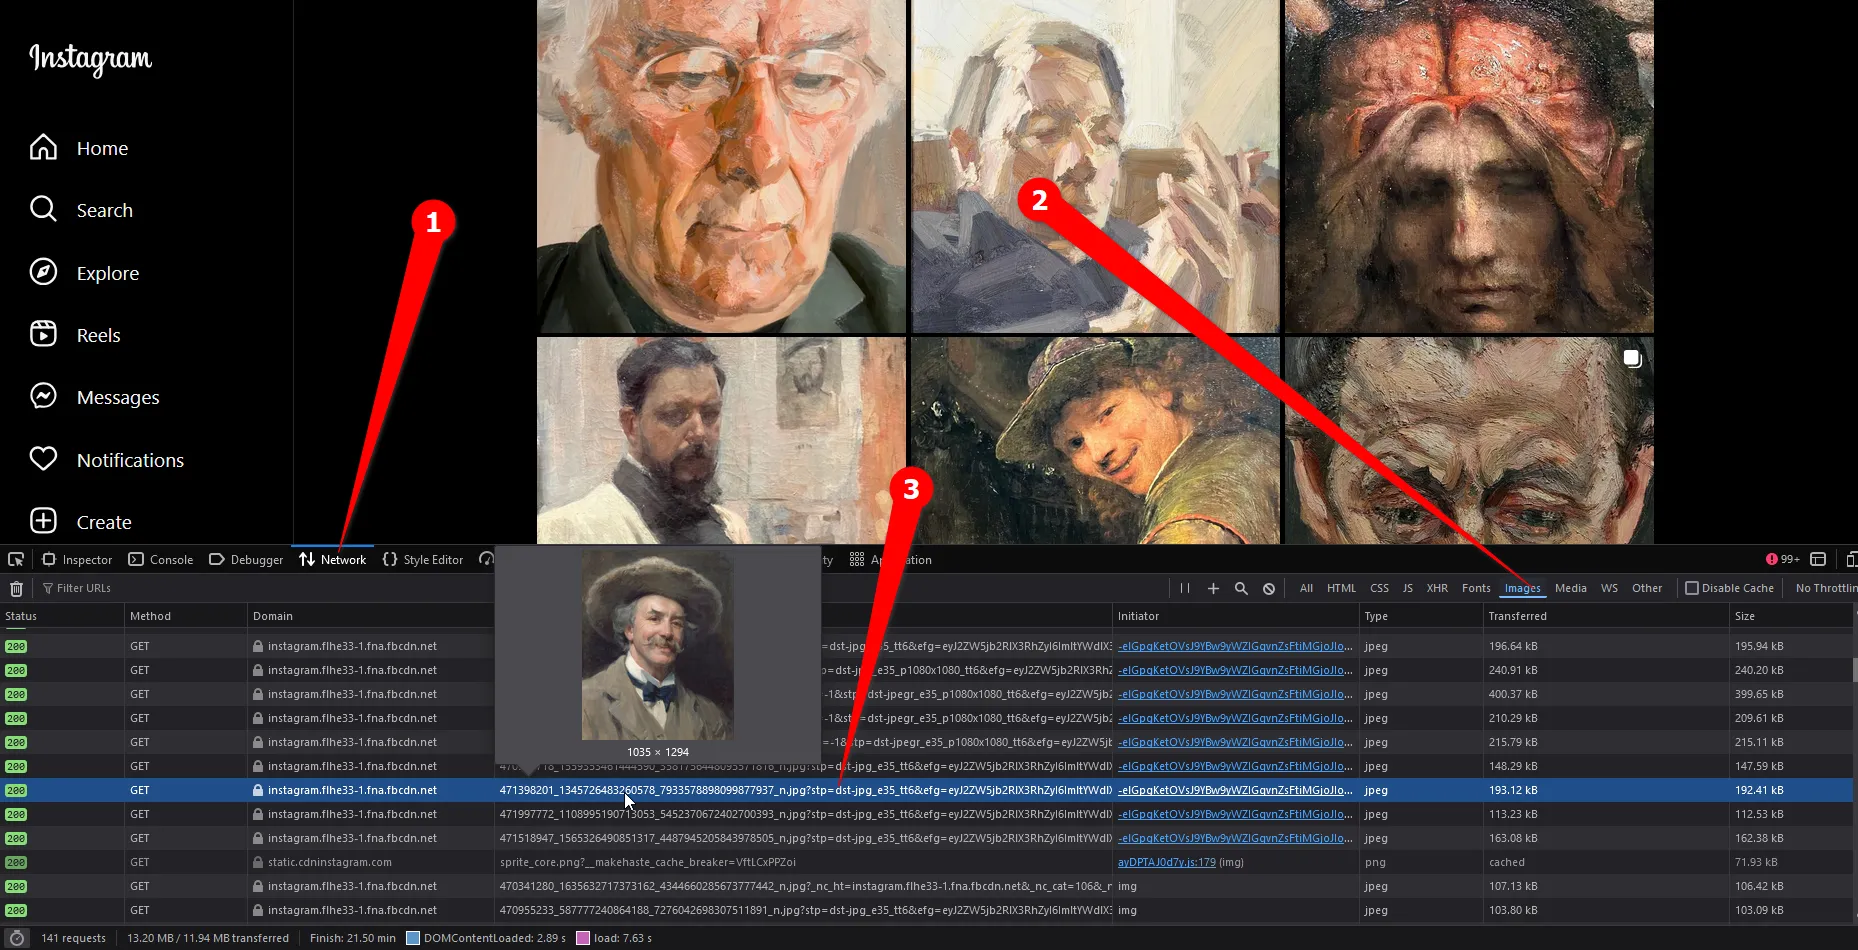Open Instagram Reels from the sidebar
Viewport: 1858px width, 950px height.
(x=98, y=335)
